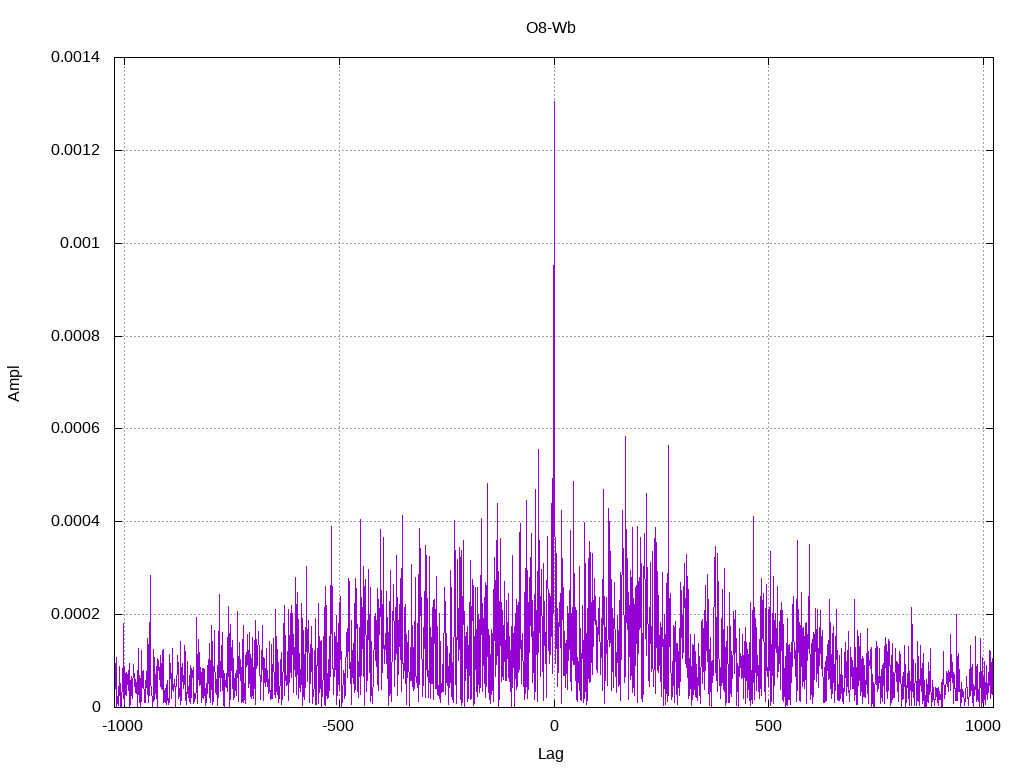This screenshot has height=768, width=1024.
Task: Click the Ampl y-axis label
Action: point(14,383)
